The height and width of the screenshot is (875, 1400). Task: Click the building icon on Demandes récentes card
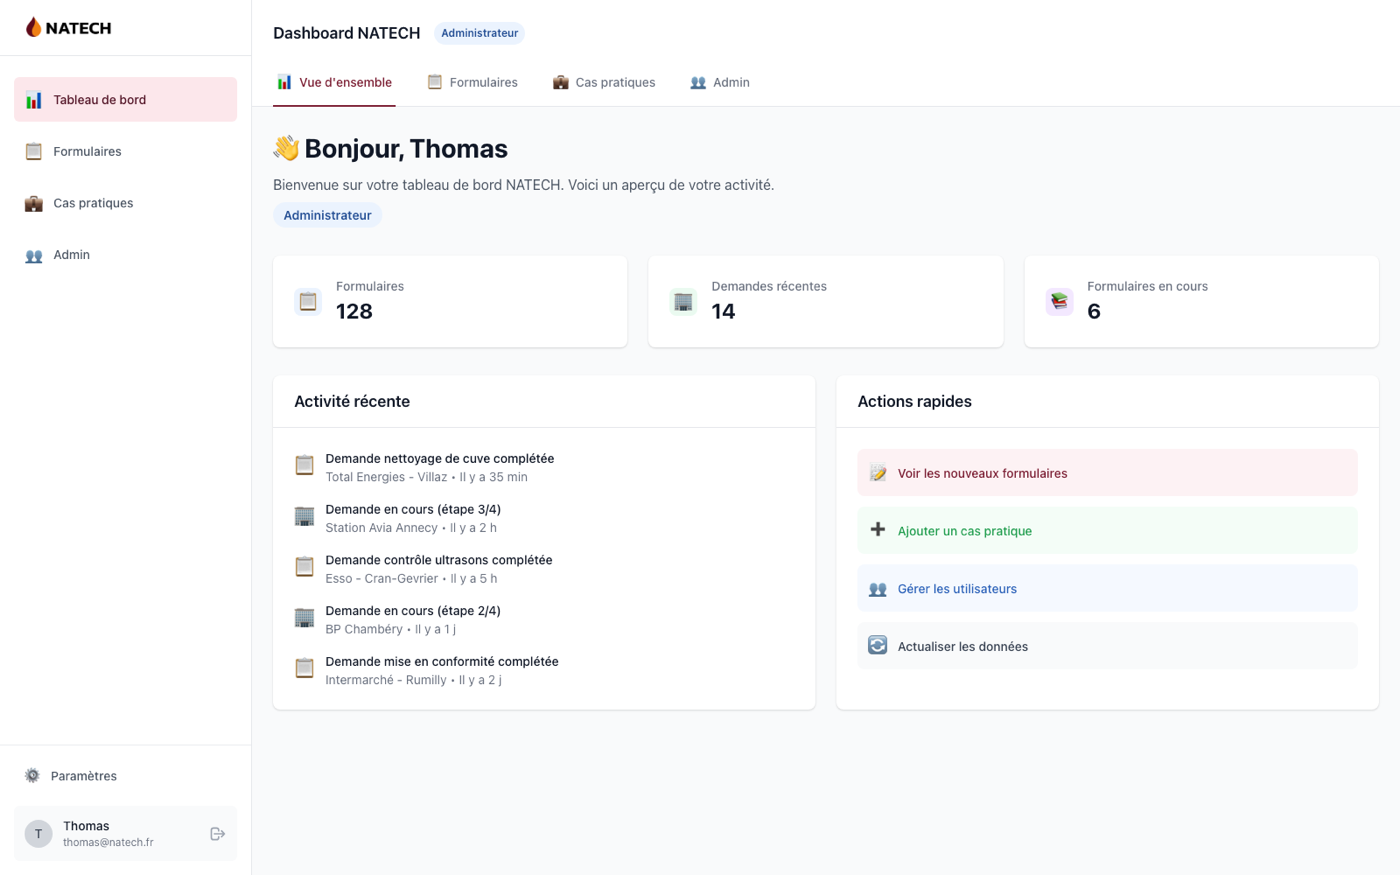pos(683,301)
